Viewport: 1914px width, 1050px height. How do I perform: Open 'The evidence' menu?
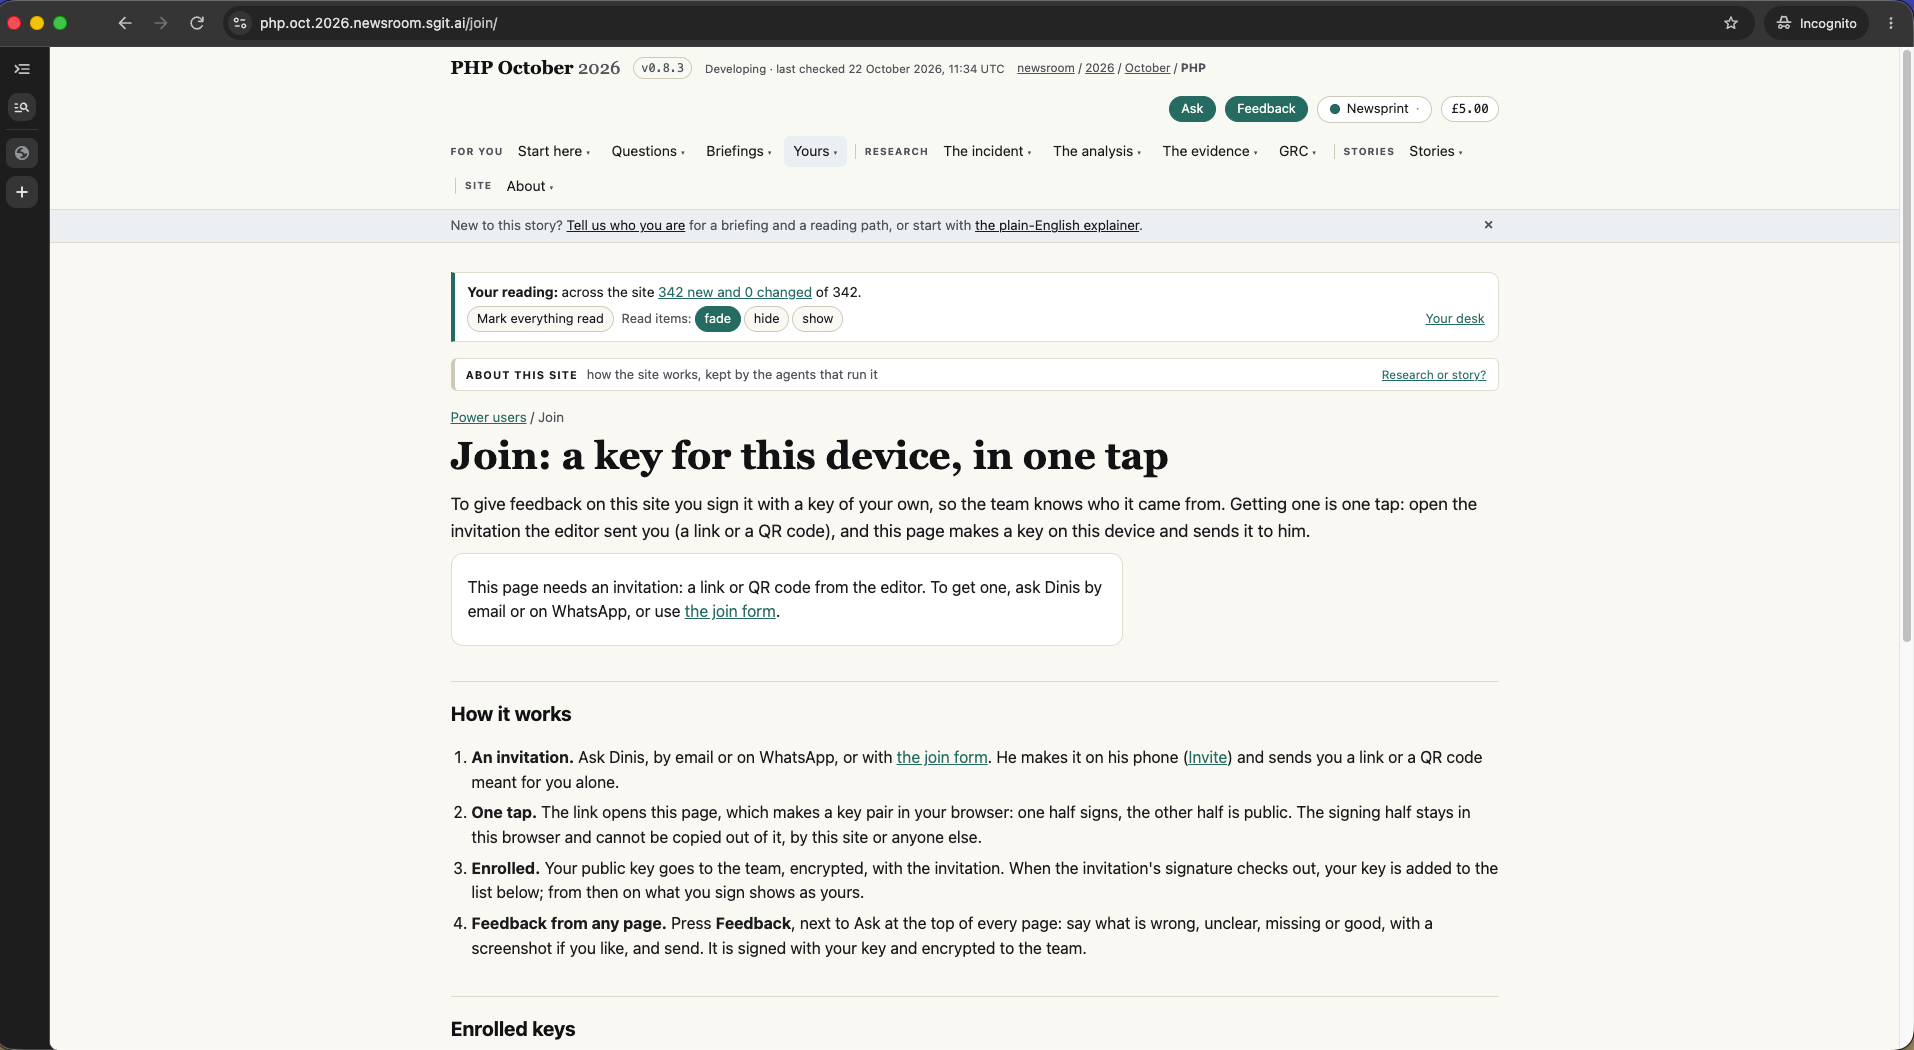(1210, 151)
